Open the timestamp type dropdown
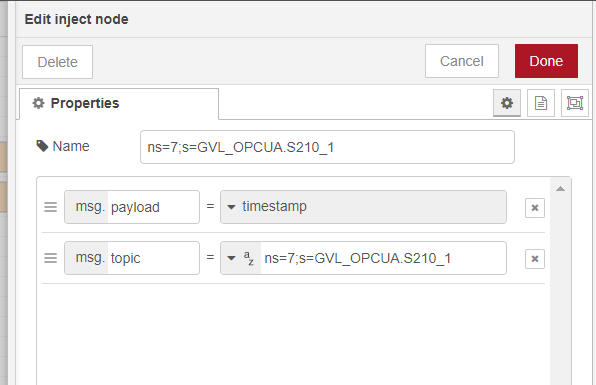Viewport: 596px width, 385px height. pyautogui.click(x=363, y=207)
